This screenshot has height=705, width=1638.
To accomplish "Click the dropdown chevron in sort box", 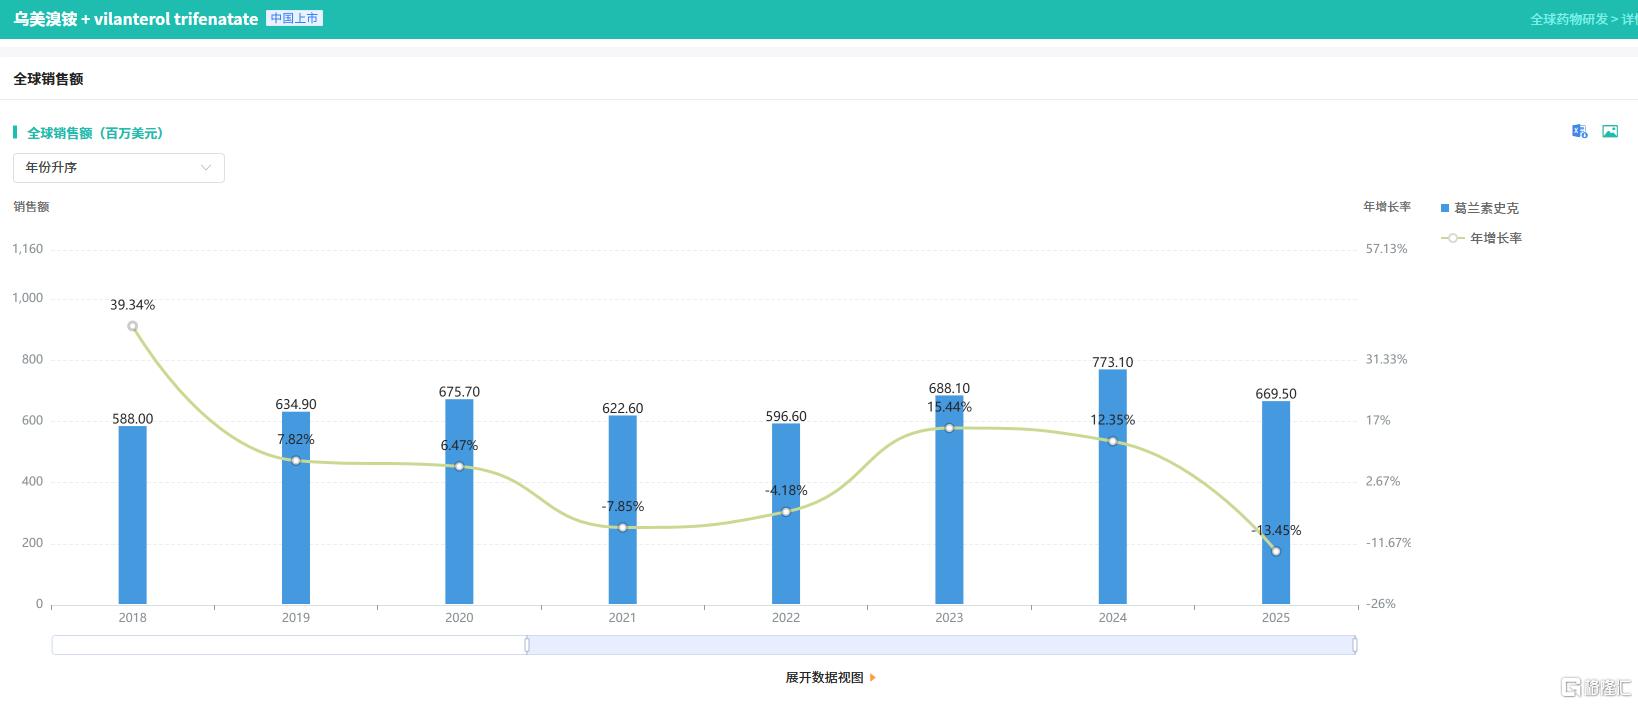I will [206, 168].
